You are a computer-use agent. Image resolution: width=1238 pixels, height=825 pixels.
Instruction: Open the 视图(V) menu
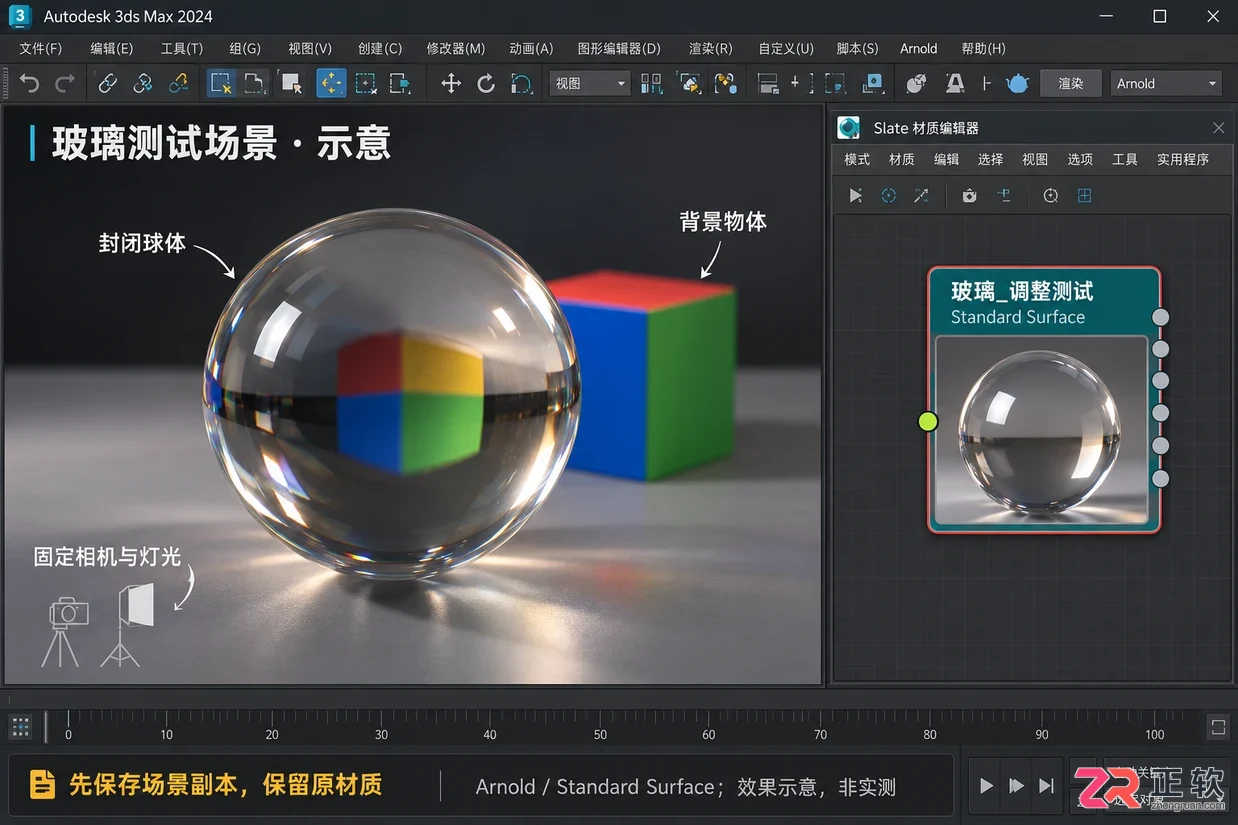click(x=310, y=48)
